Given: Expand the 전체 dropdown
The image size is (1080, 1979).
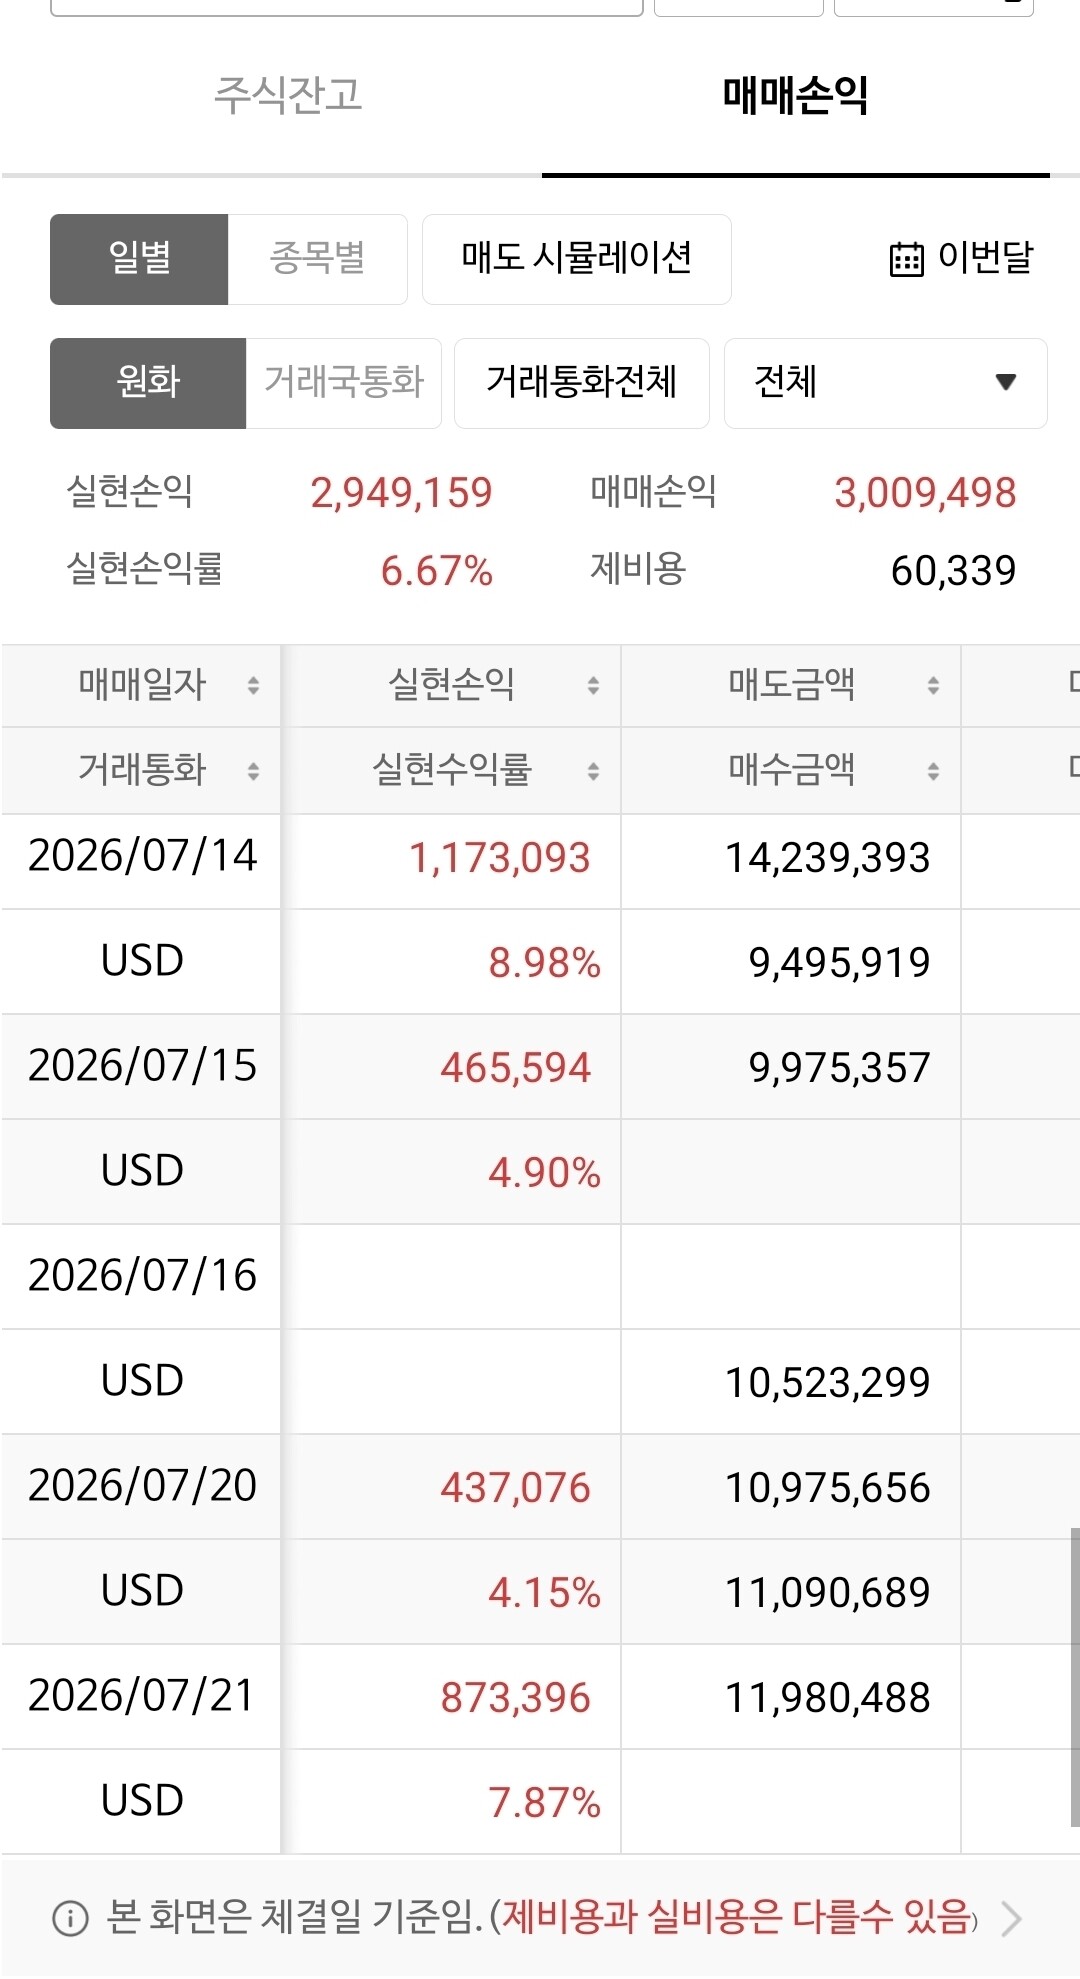Looking at the screenshot, I should point(885,383).
